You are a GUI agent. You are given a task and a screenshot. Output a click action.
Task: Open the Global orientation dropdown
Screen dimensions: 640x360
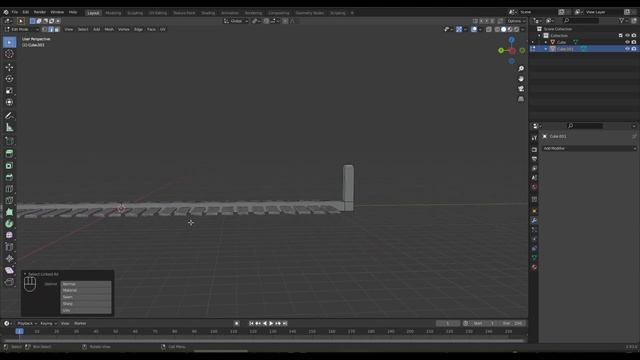(x=236, y=21)
